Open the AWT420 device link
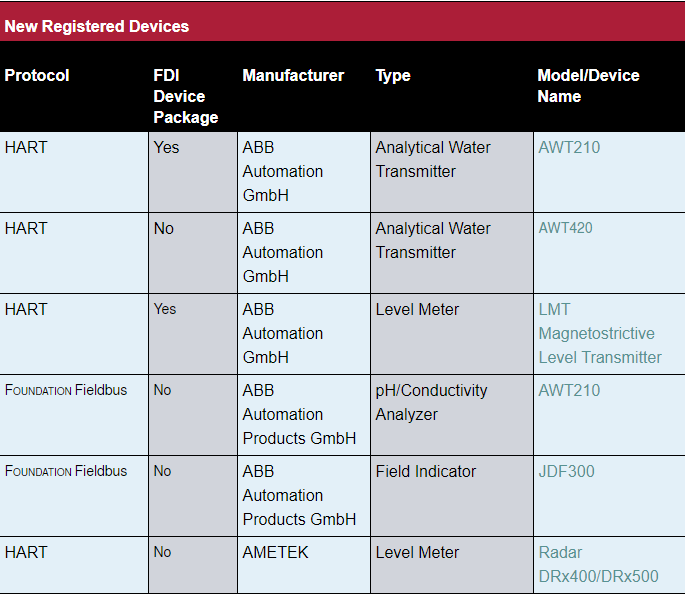The width and height of the screenshot is (685, 594). click(x=566, y=228)
